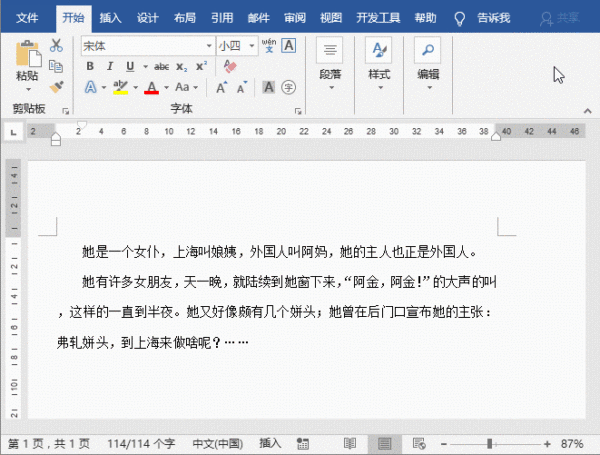Image resolution: width=600 pixels, height=455 pixels.
Task: Apply red font color
Action: 152,87
